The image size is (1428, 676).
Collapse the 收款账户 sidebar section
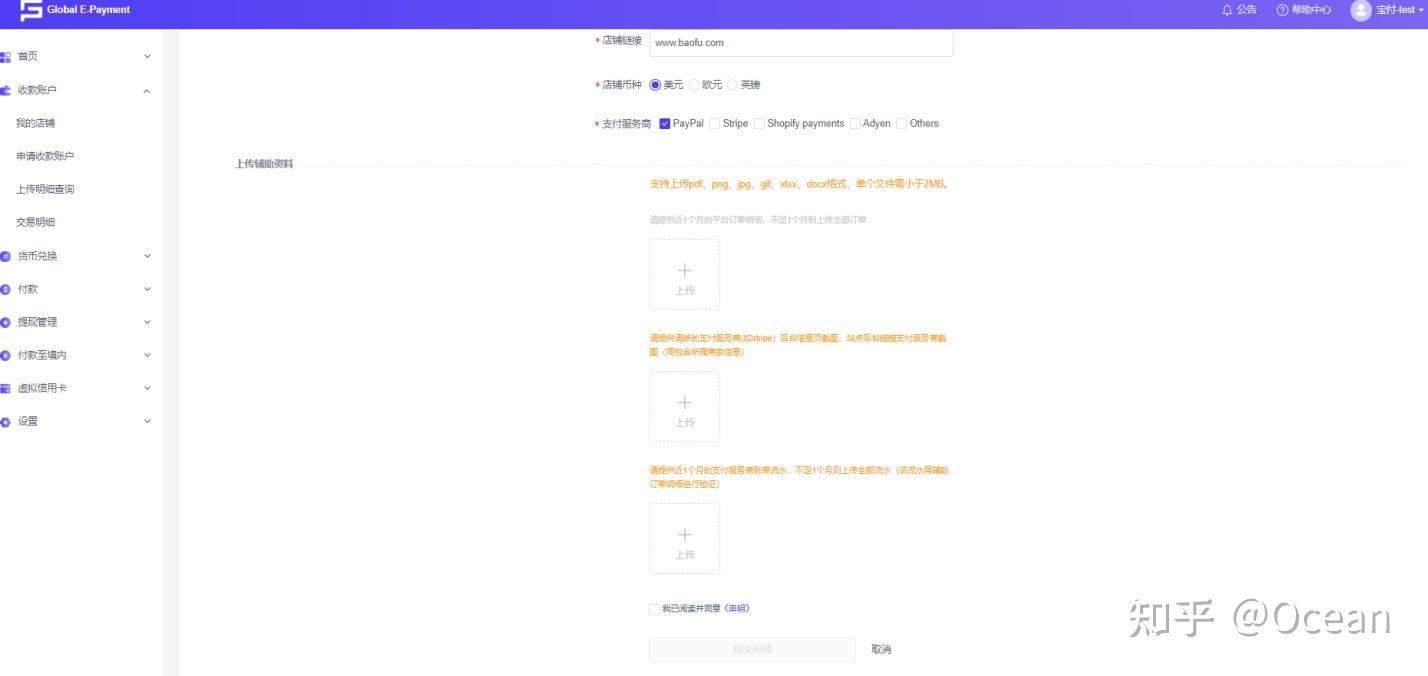pyautogui.click(x=147, y=90)
